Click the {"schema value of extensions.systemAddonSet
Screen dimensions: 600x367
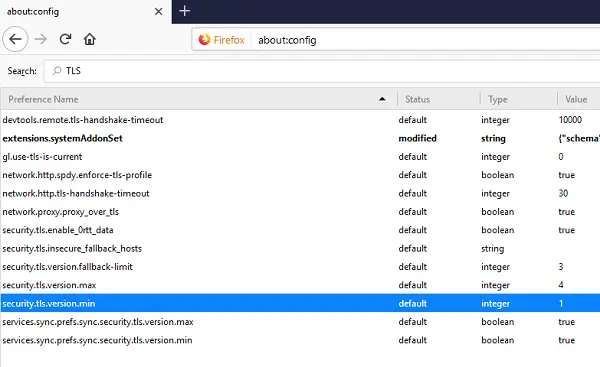pos(579,138)
